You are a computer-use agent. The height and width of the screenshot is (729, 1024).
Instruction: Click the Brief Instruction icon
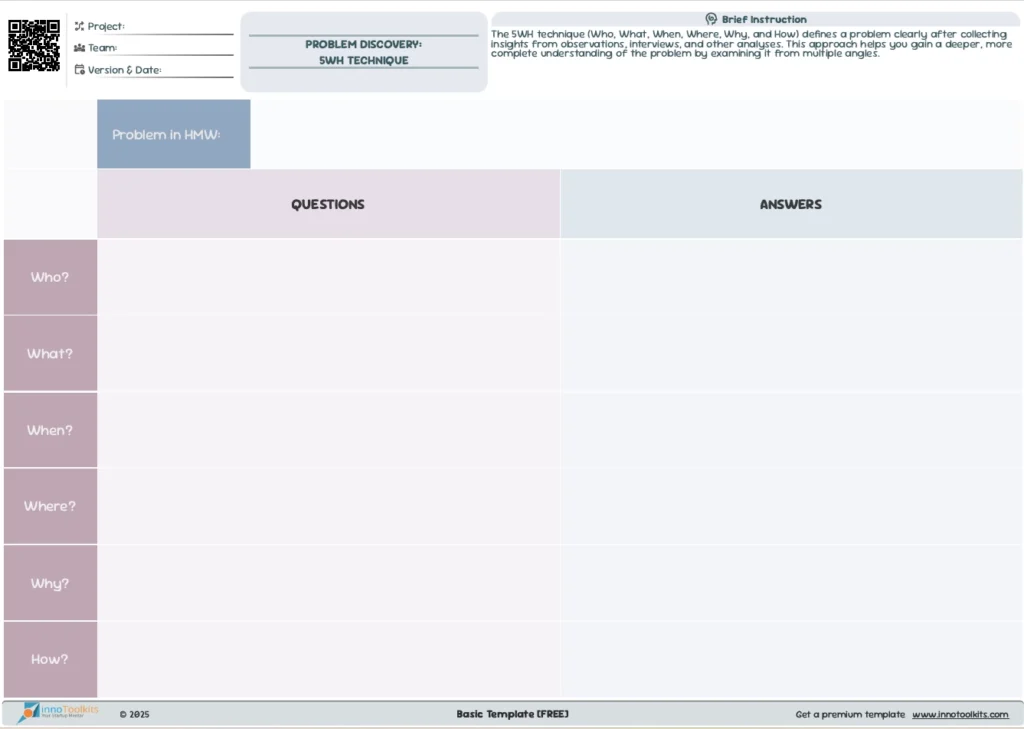coord(711,19)
